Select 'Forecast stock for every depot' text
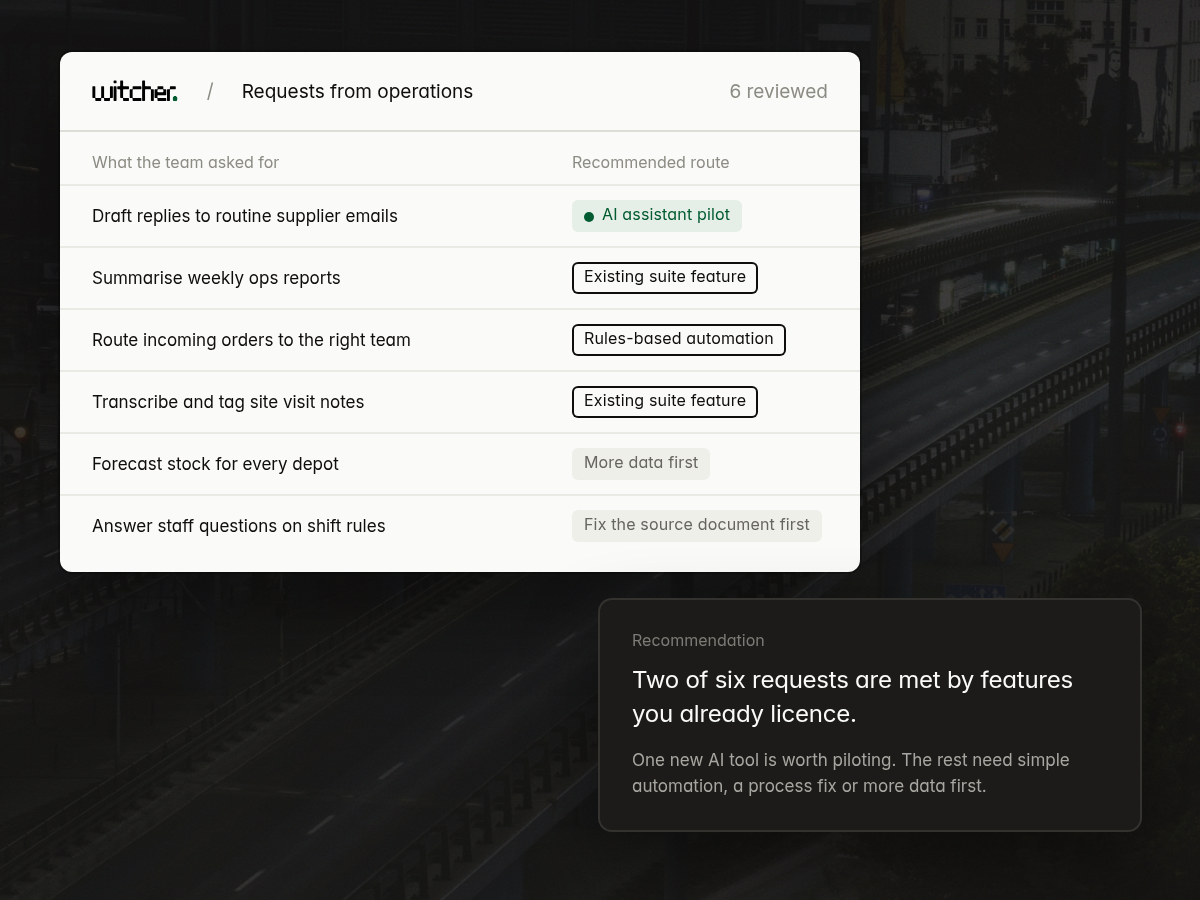1200x900 pixels. click(215, 464)
